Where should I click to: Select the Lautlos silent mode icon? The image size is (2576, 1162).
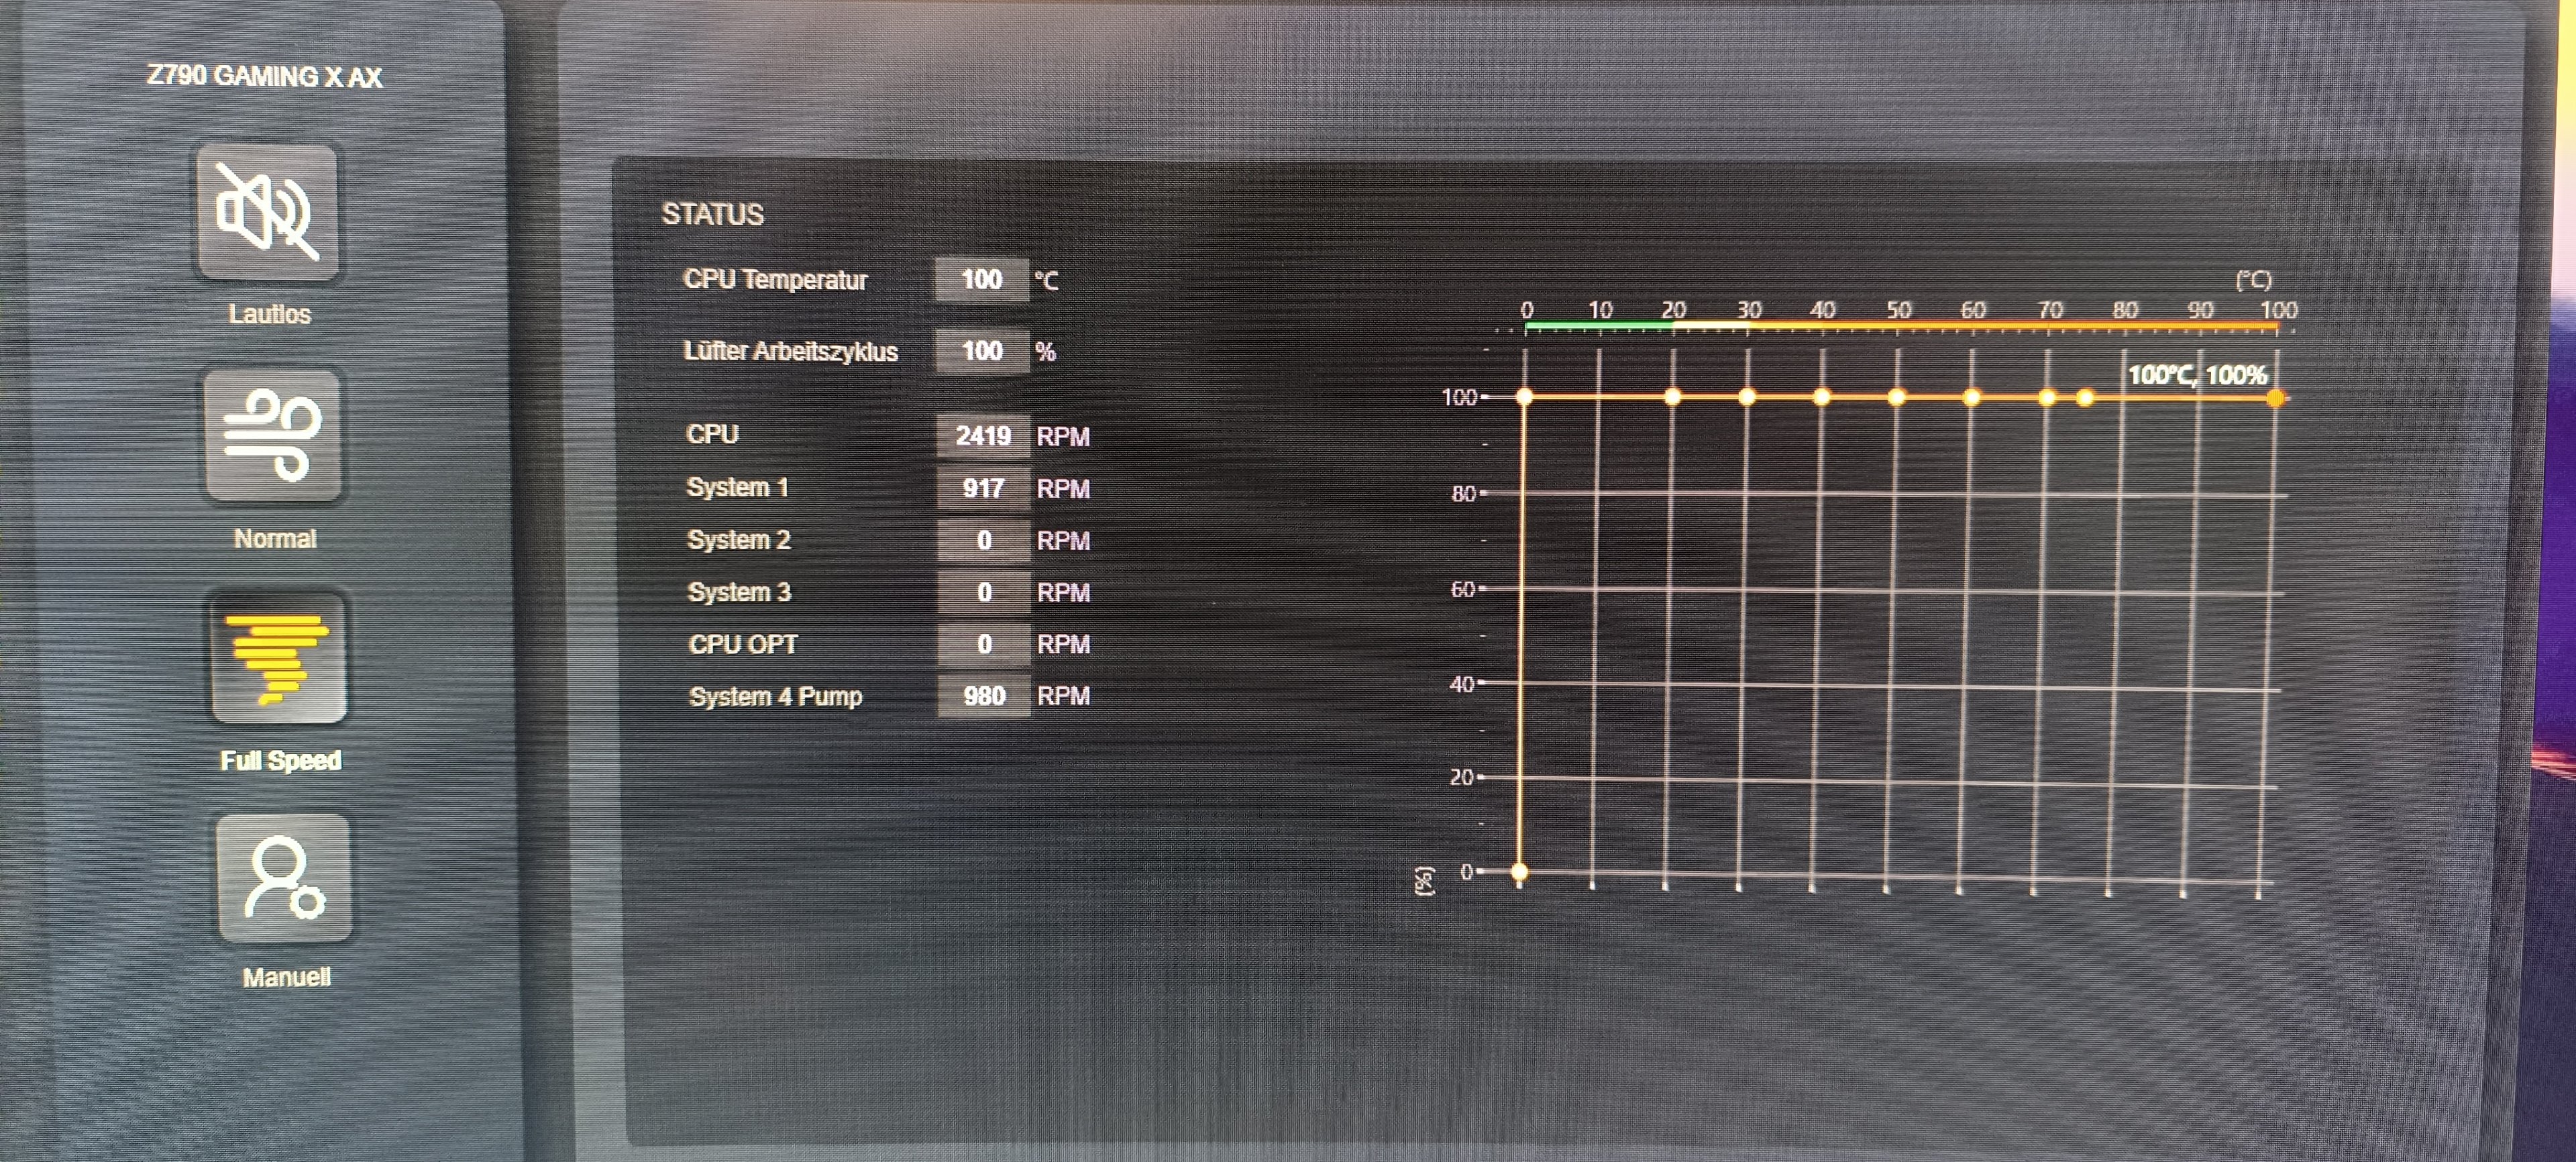click(268, 211)
